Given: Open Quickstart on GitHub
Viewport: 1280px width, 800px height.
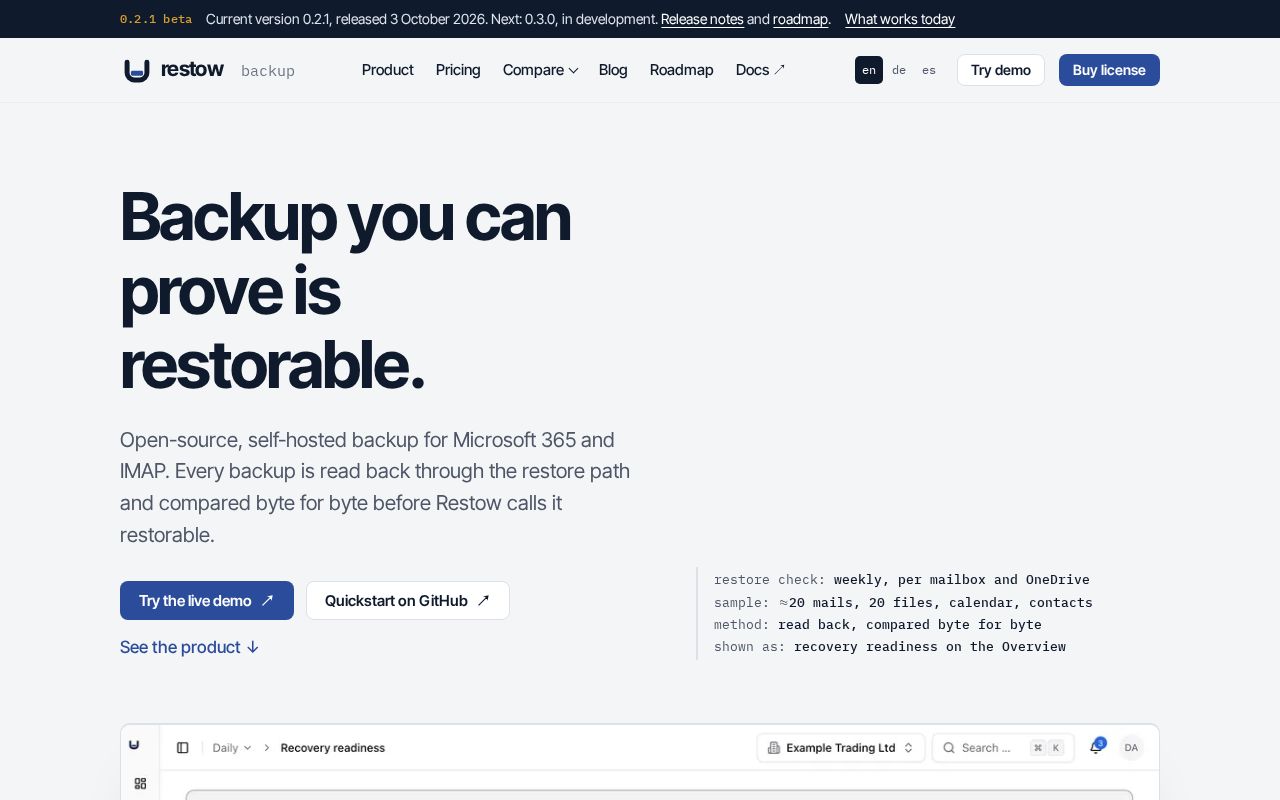Looking at the screenshot, I should coord(408,601).
